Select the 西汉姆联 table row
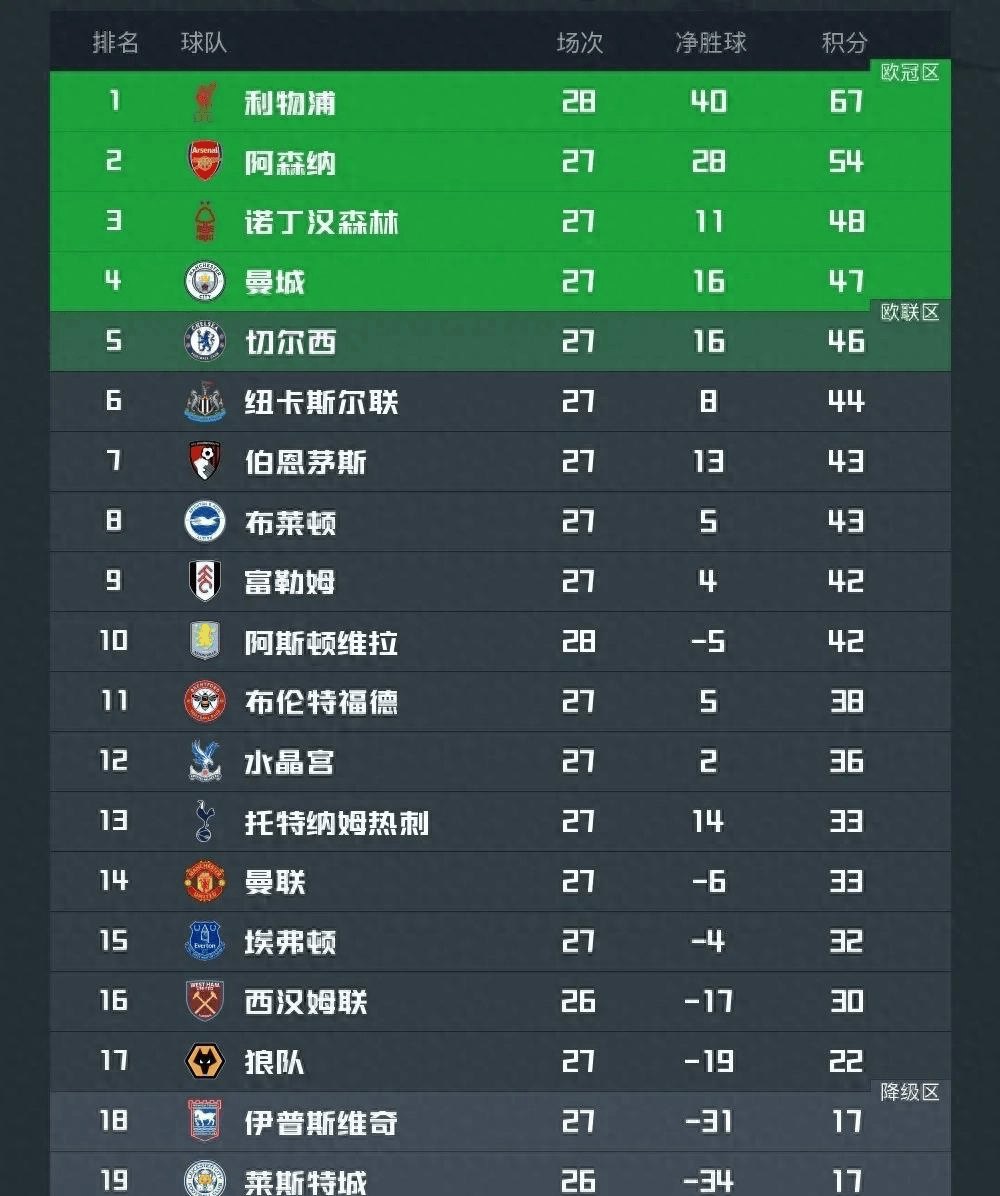Image resolution: width=1000 pixels, height=1196 pixels. coord(500,1001)
